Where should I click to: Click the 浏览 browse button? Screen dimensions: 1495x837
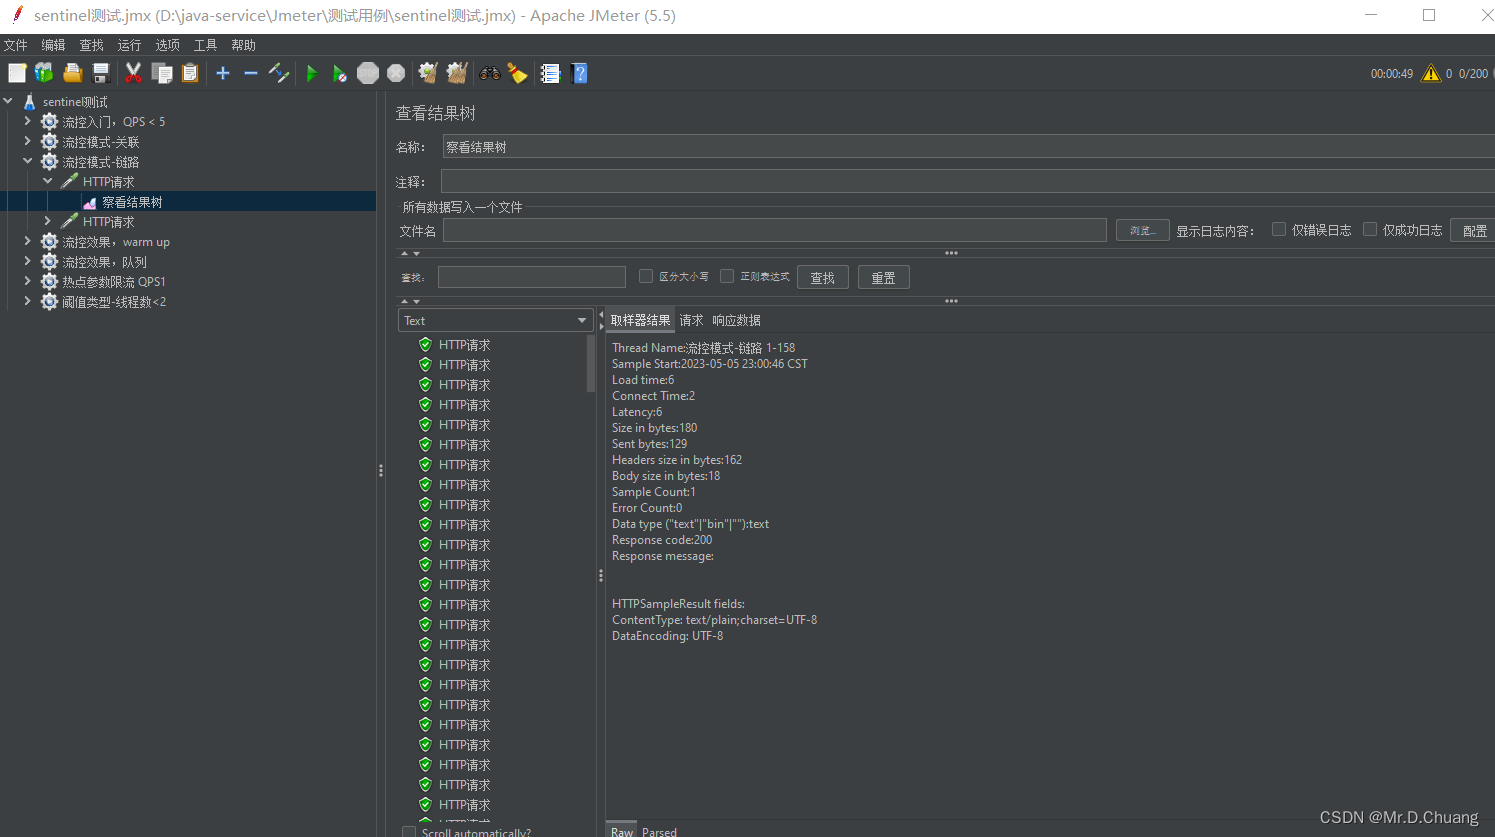(1142, 230)
